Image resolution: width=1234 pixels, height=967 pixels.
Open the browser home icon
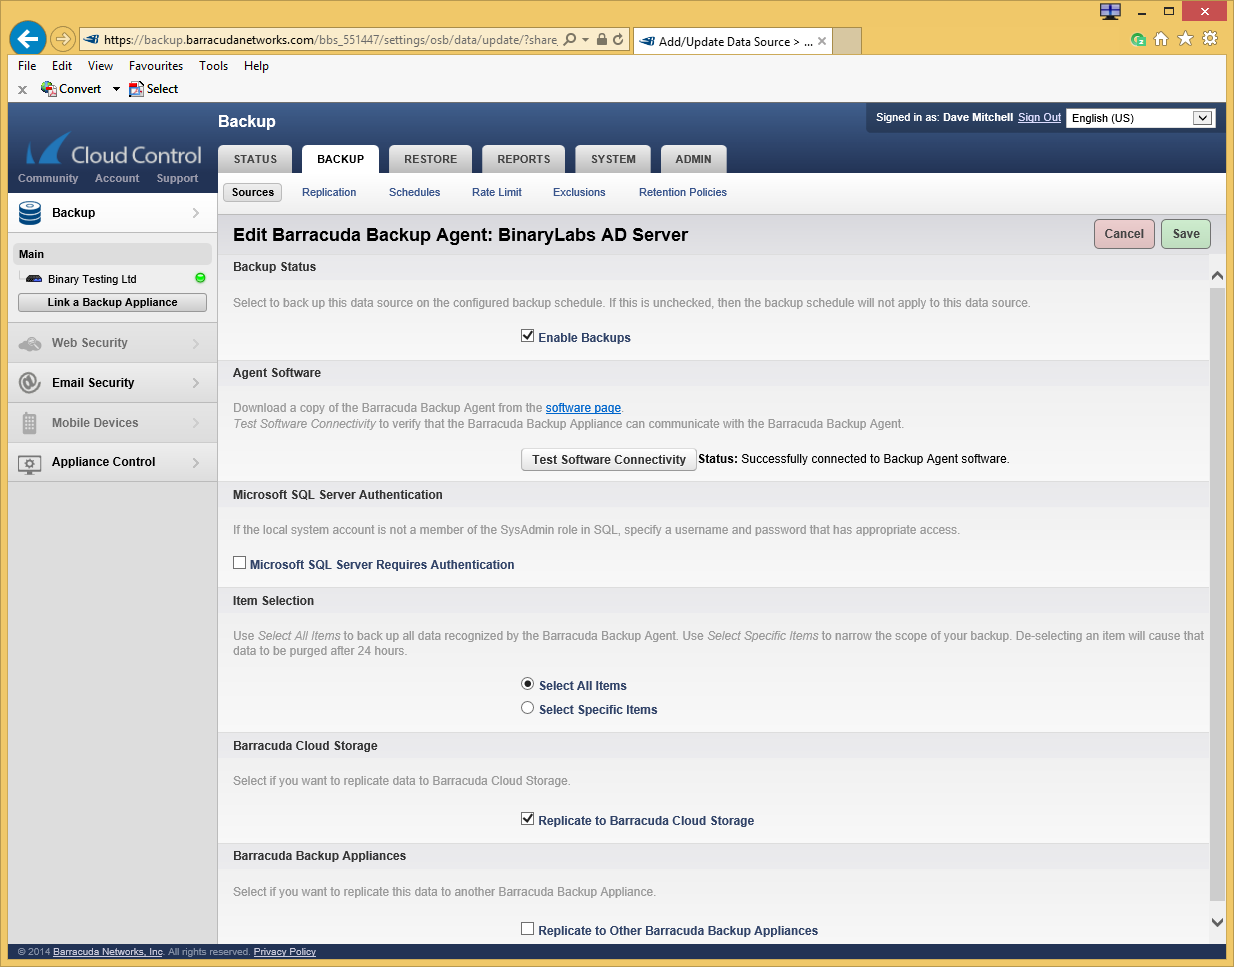point(1161,39)
